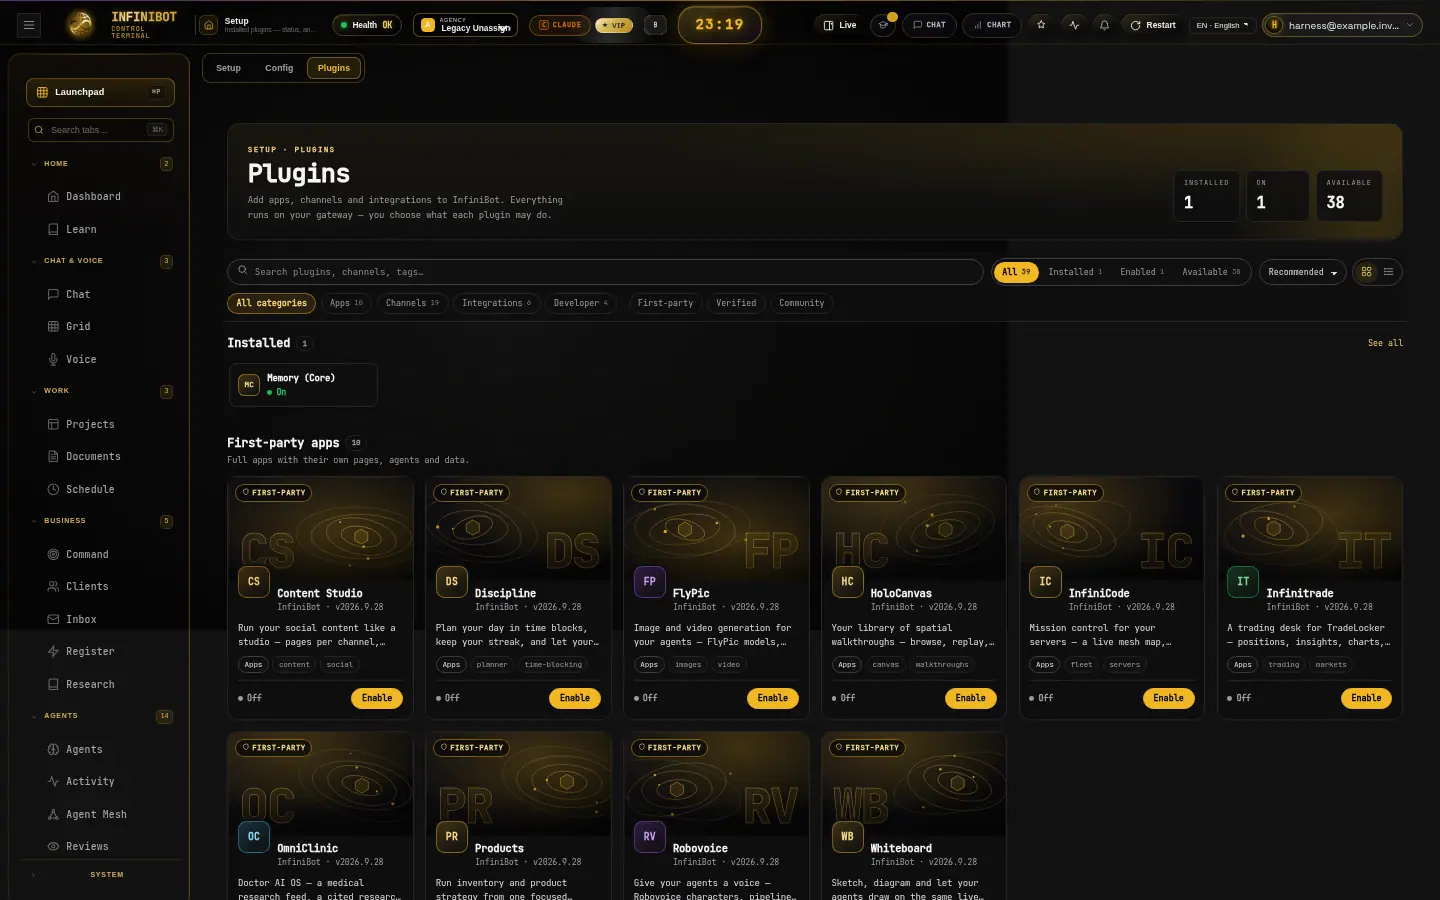
Task: Click the Restart button
Action: (1152, 25)
